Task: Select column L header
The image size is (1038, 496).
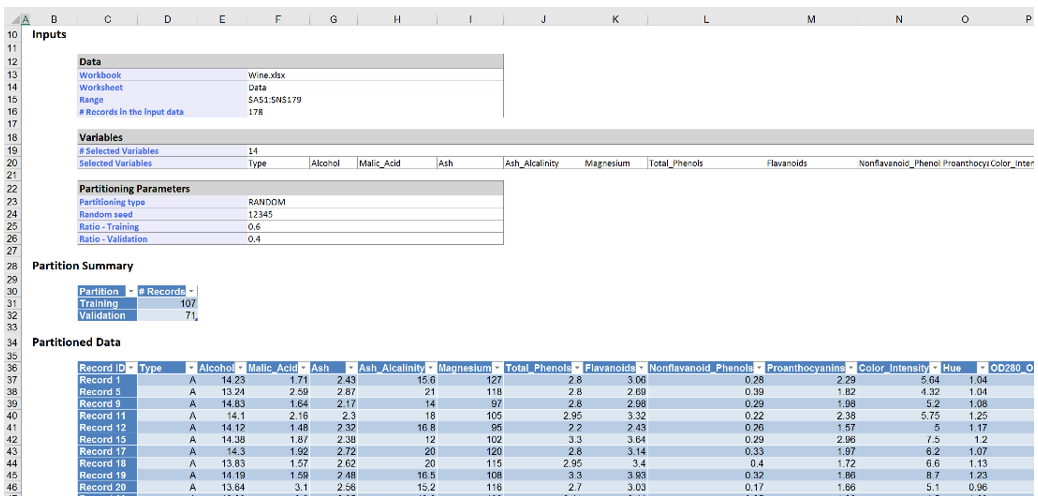Action: tap(706, 18)
